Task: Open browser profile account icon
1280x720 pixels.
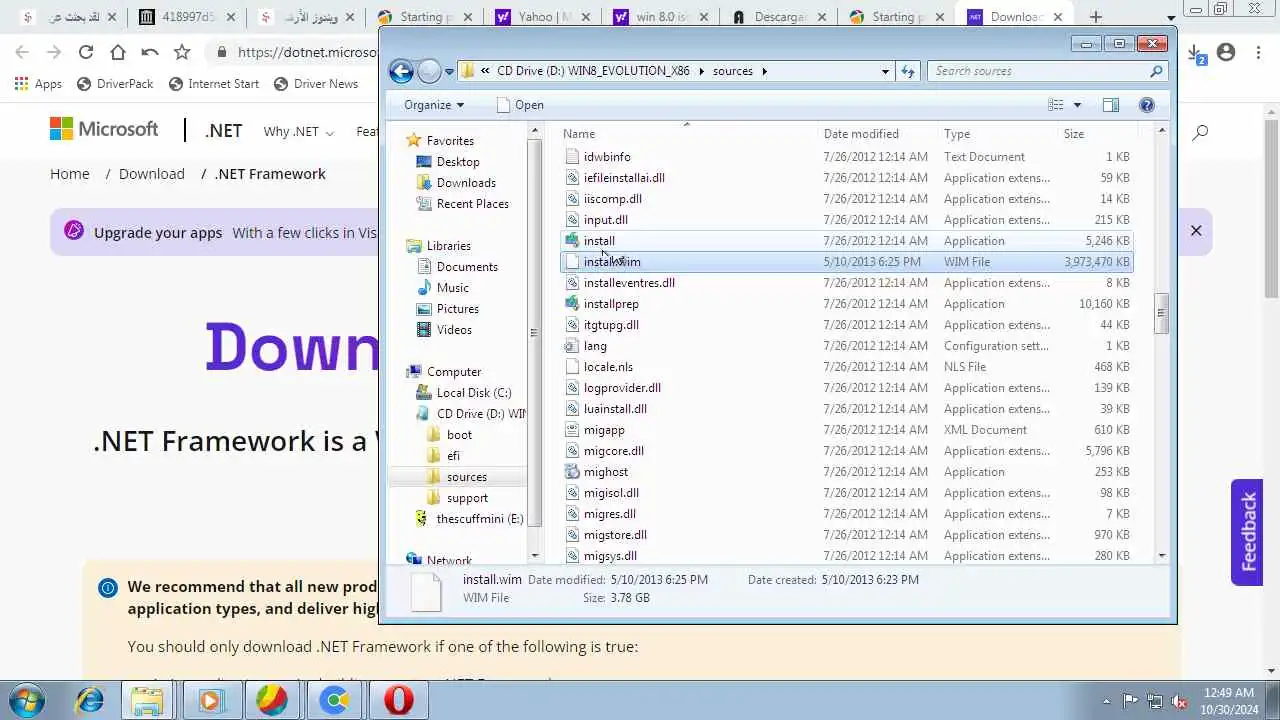Action: [x=1226, y=52]
